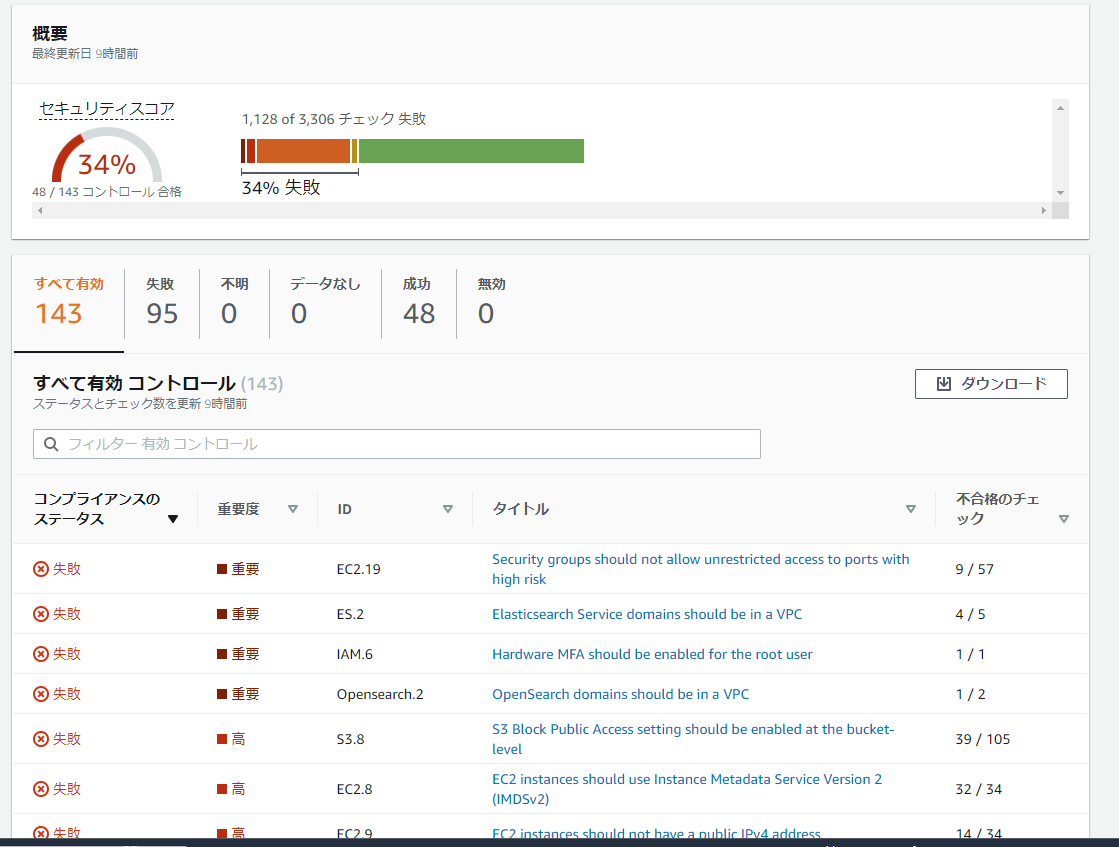Sort by 不合格のチェック column arrow

click(1064, 519)
